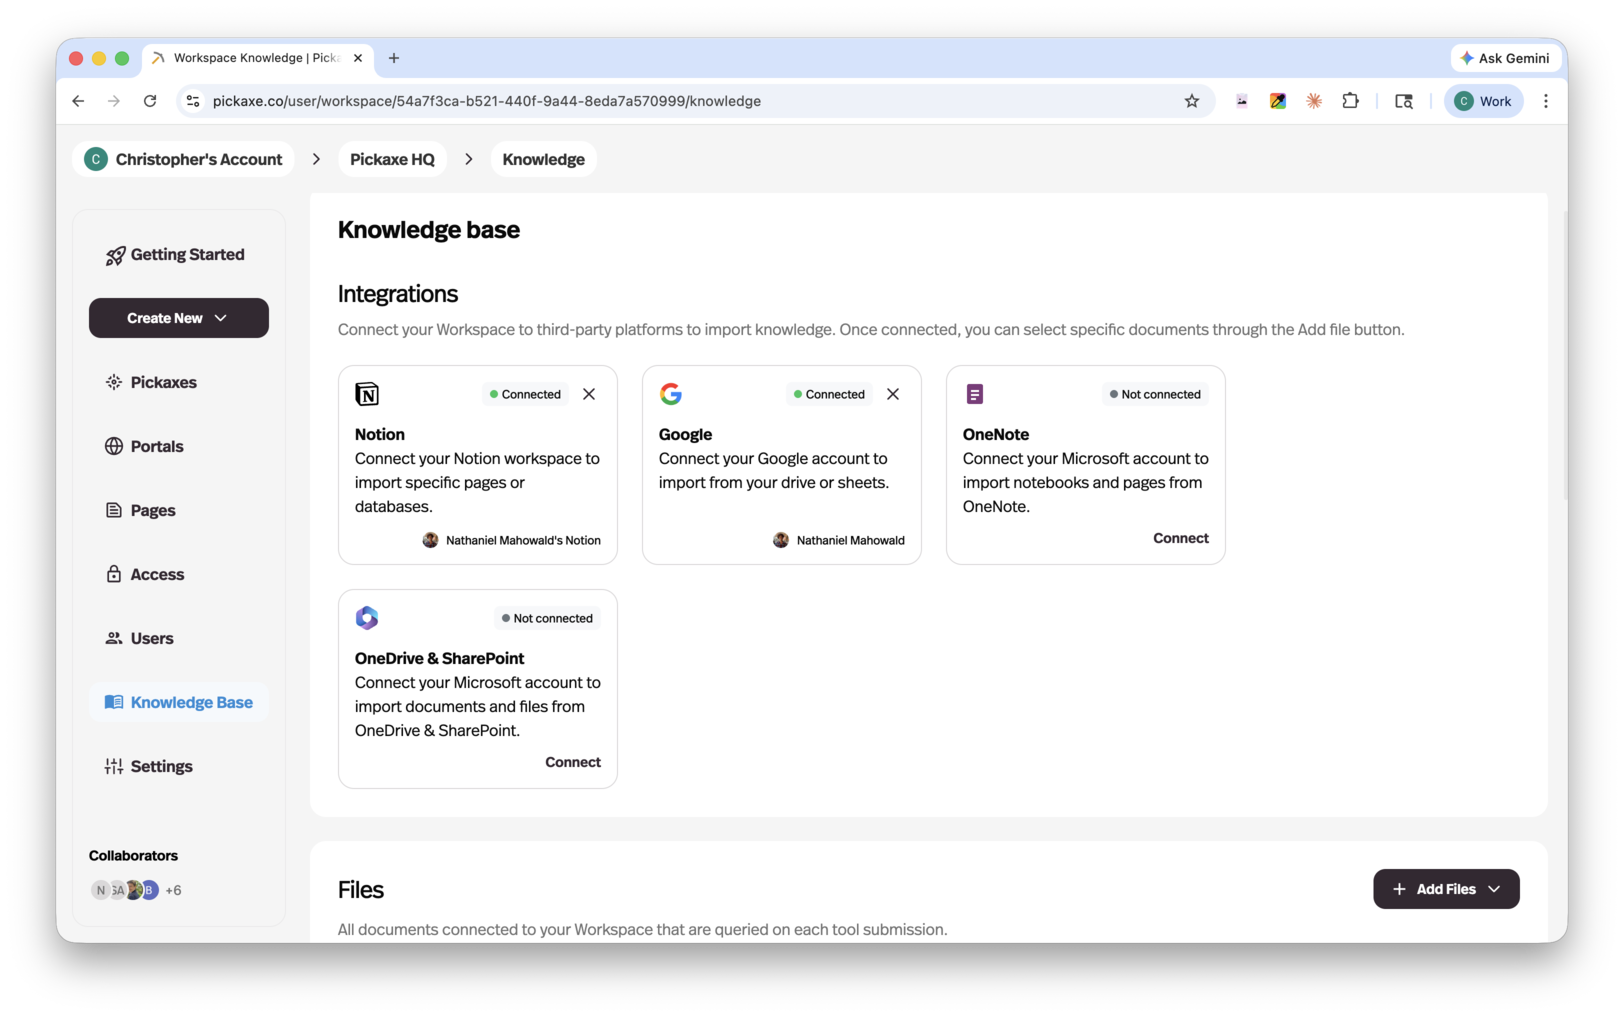Select the Portals globe icon
Screen dimensions: 1624x1017
pyautogui.click(x=113, y=446)
